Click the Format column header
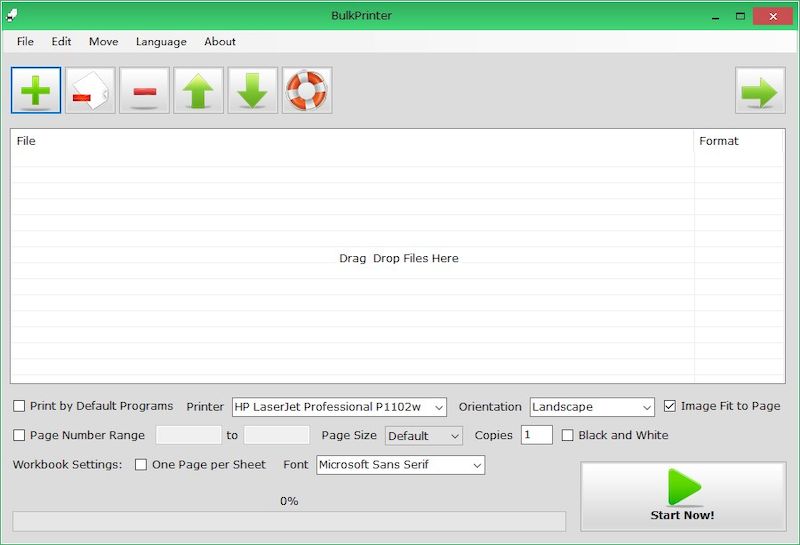This screenshot has width=800, height=545. pos(739,141)
